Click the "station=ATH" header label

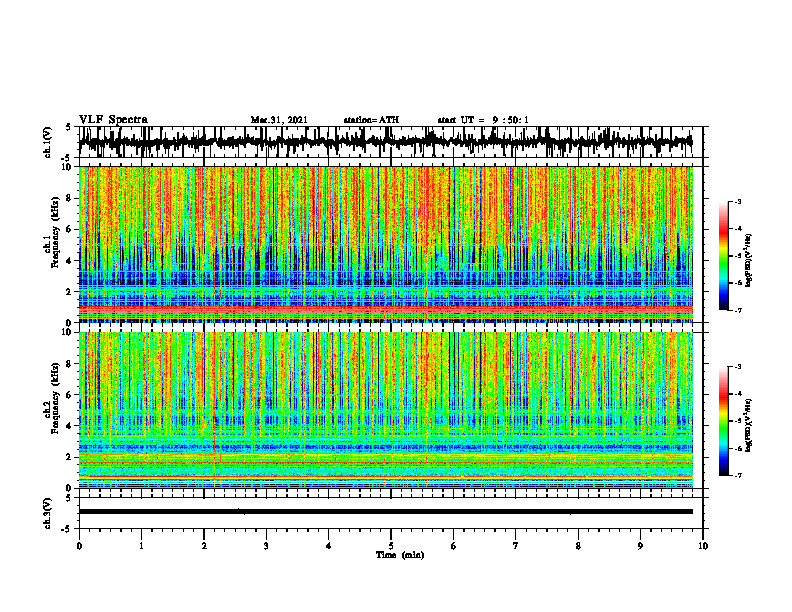pos(371,120)
